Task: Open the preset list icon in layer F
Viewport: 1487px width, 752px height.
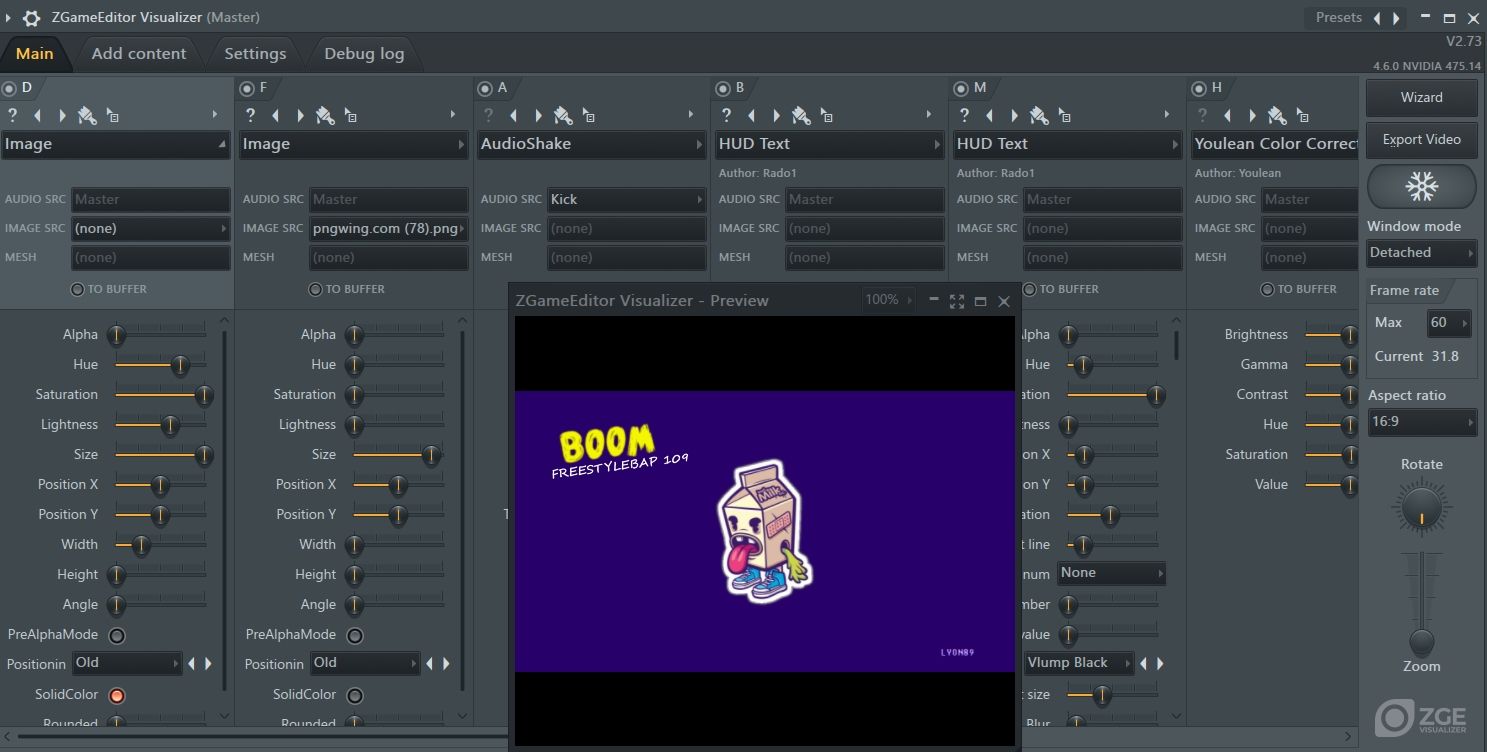Action: 350,116
